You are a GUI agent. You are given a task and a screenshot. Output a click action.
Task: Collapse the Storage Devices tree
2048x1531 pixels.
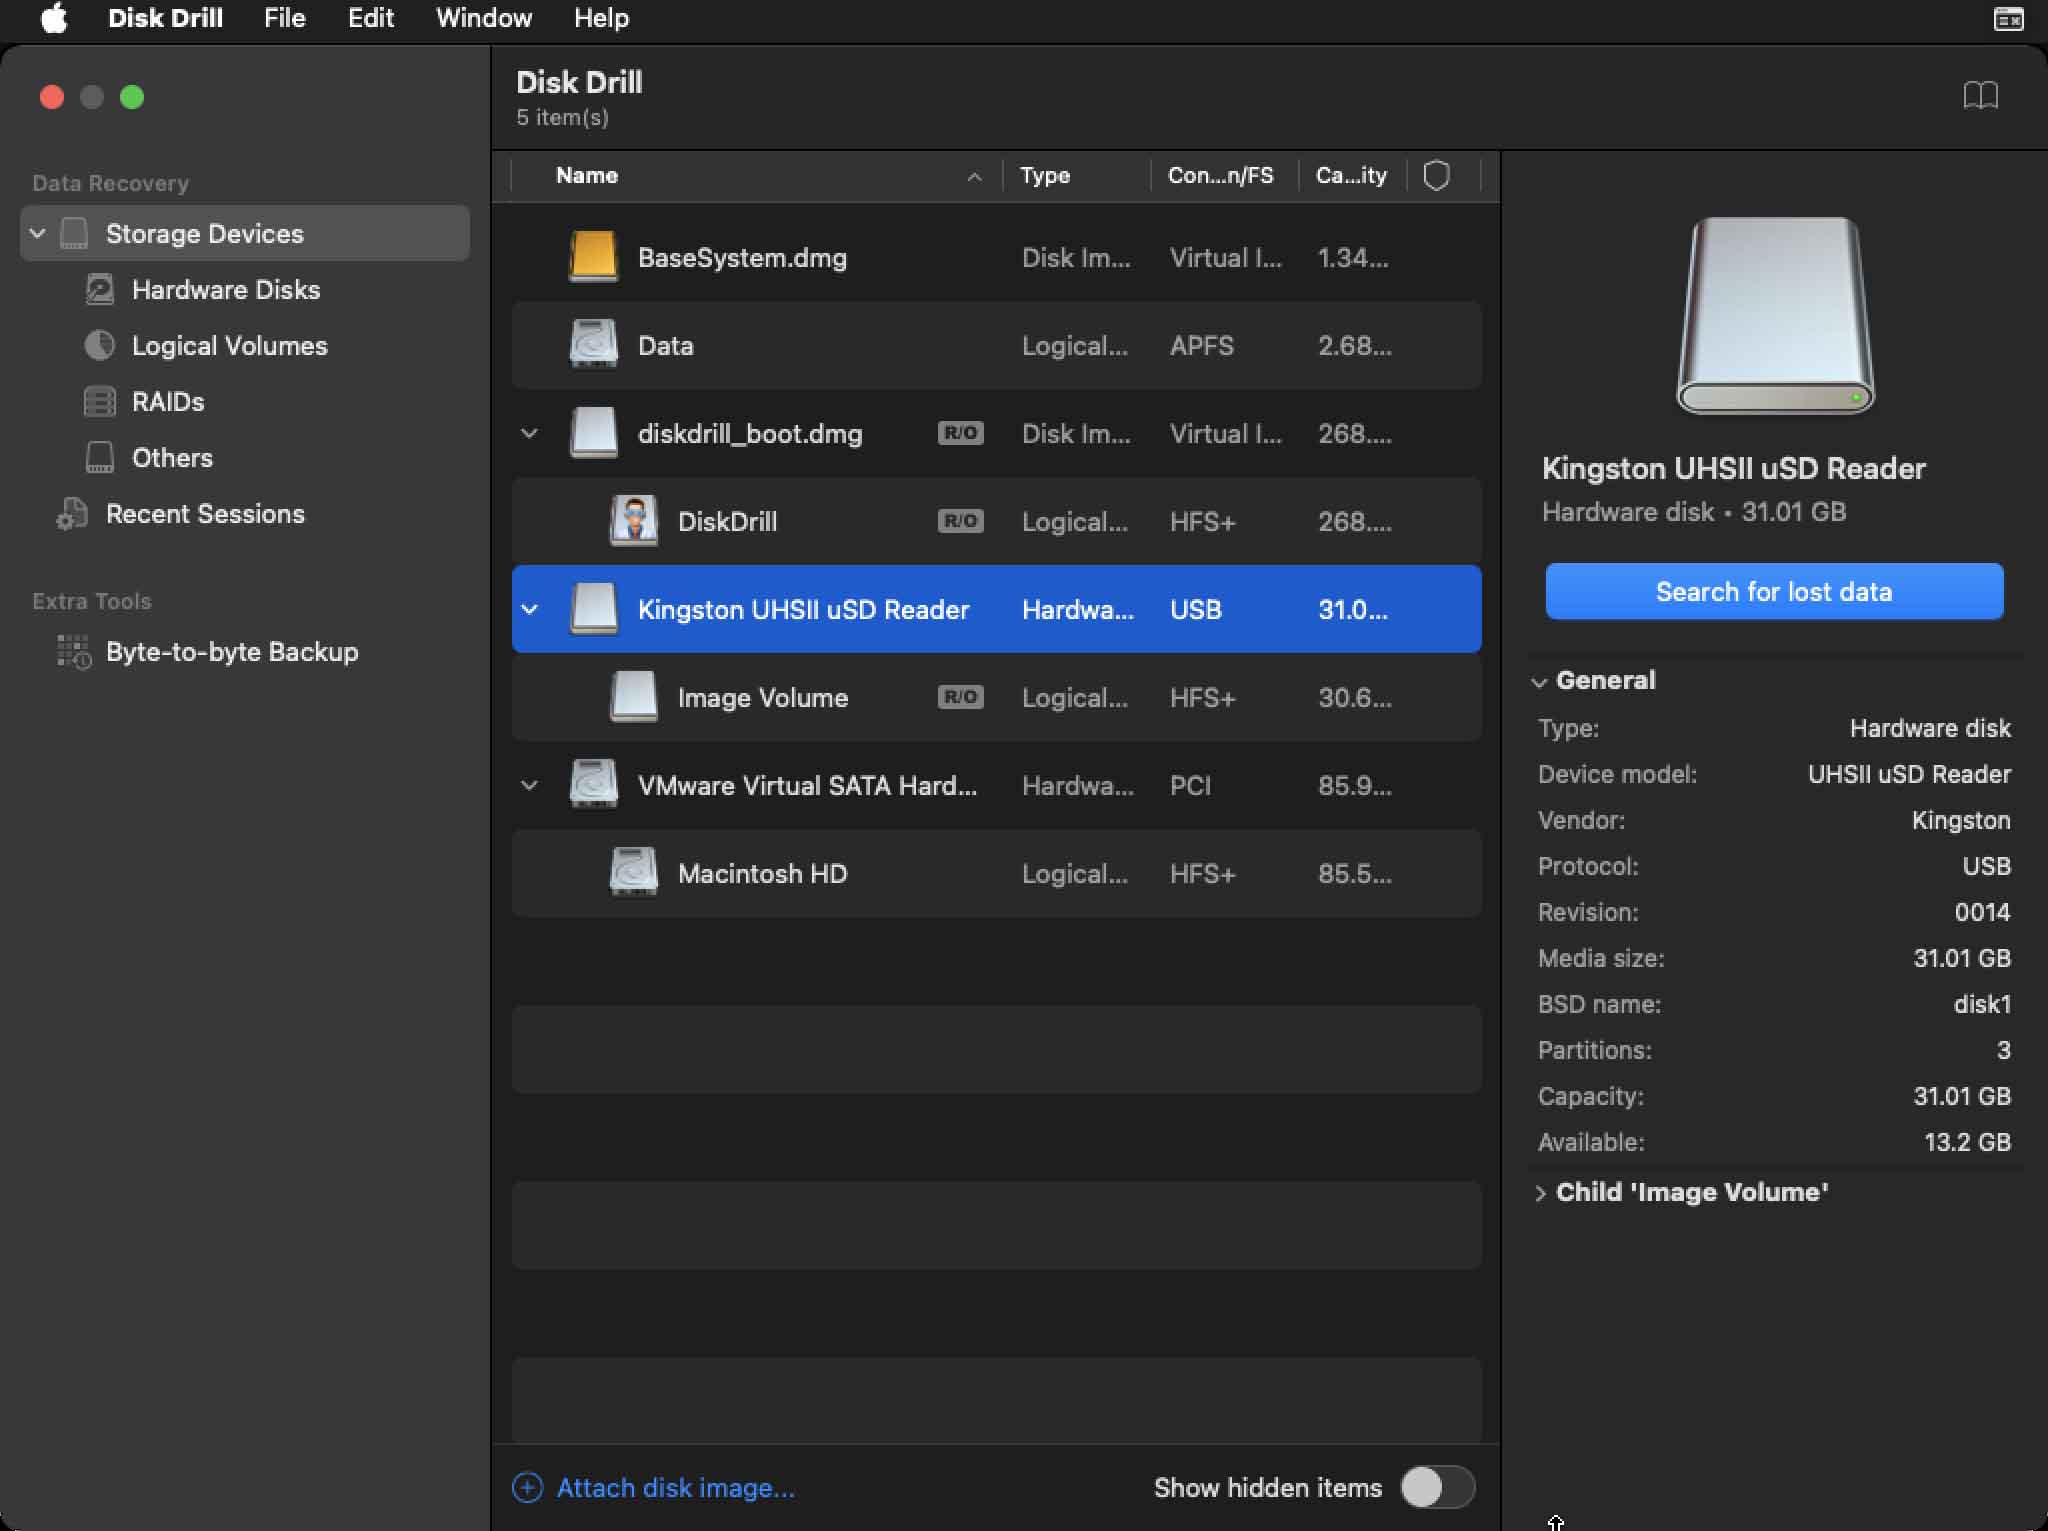[x=38, y=233]
